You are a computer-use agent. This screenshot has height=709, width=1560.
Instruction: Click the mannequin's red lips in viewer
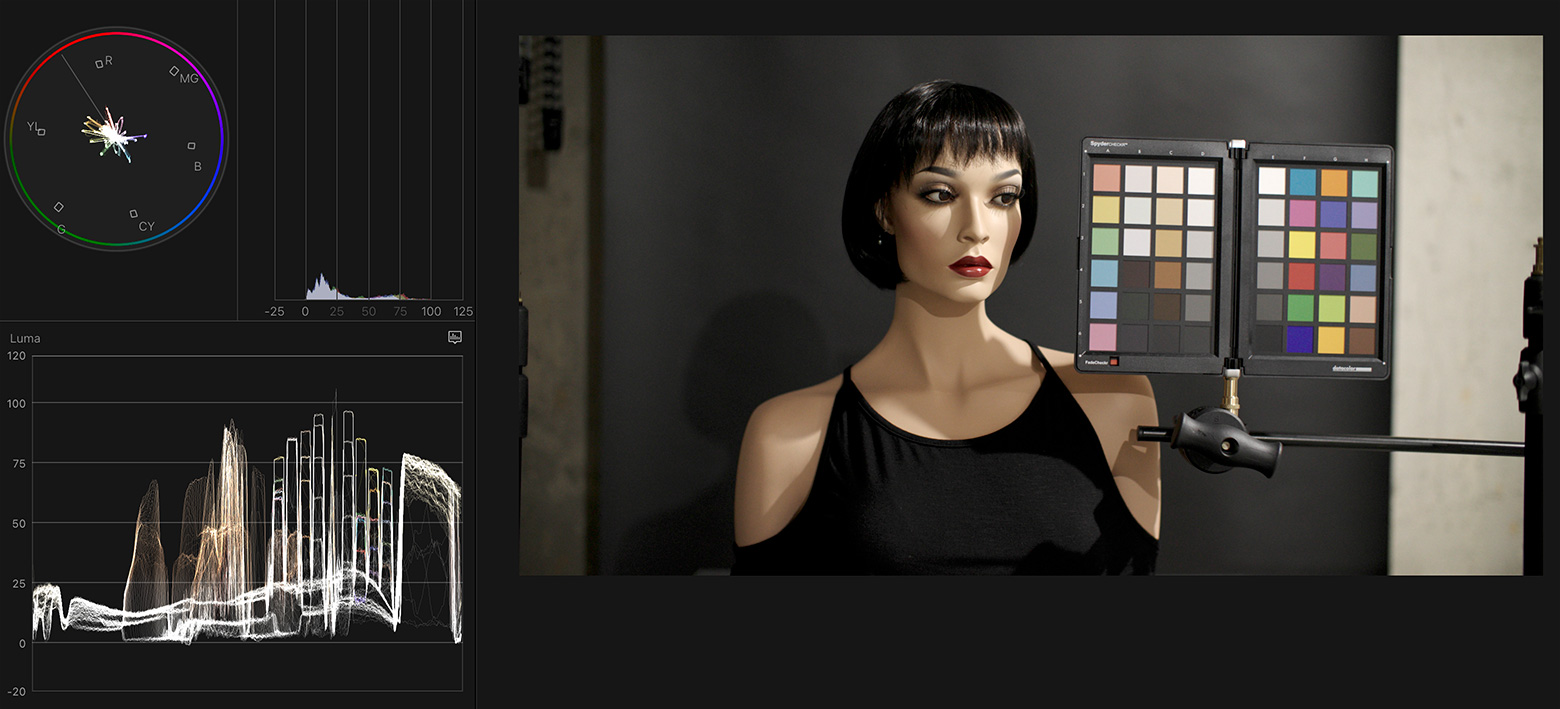pos(970,265)
